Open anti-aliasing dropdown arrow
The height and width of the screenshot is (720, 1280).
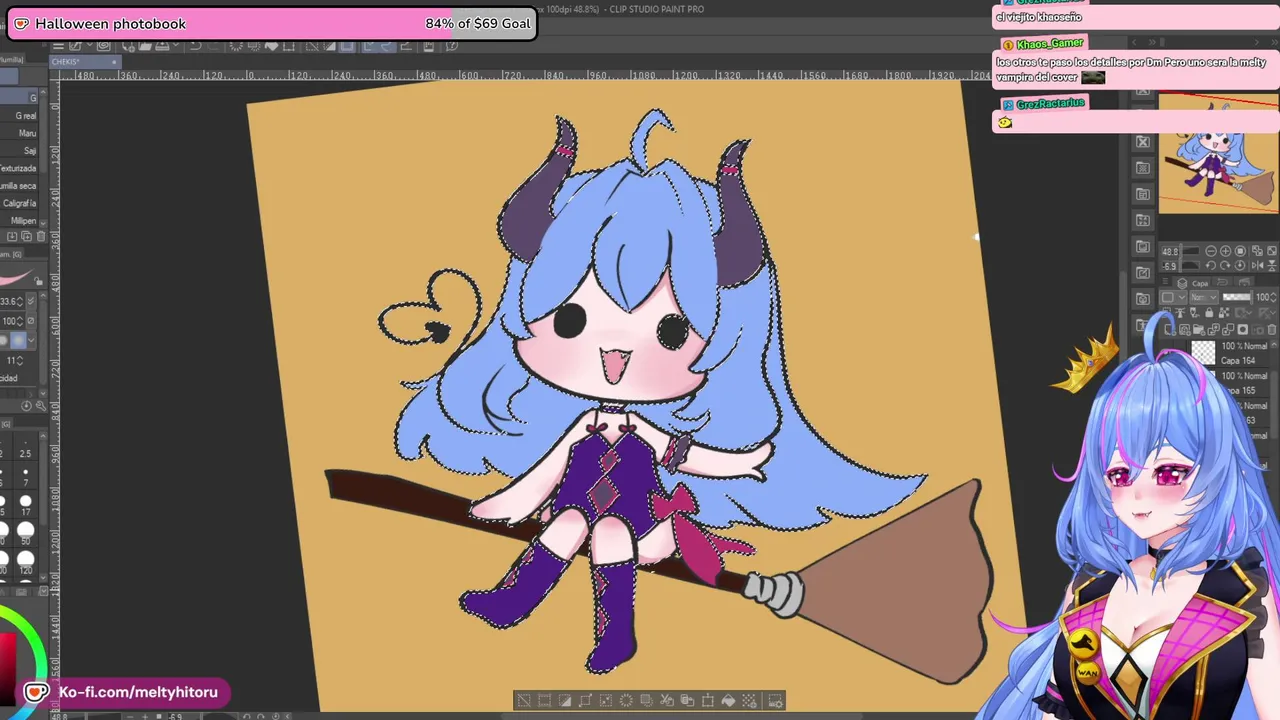click(32, 339)
